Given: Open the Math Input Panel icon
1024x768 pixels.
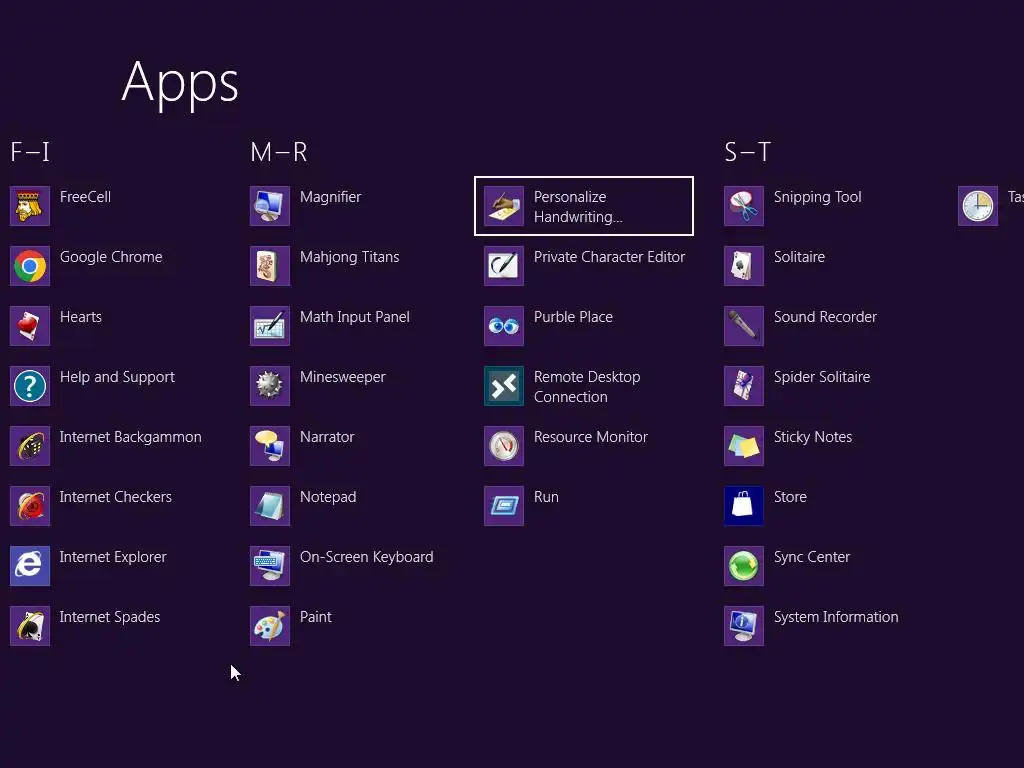Looking at the screenshot, I should (270, 326).
